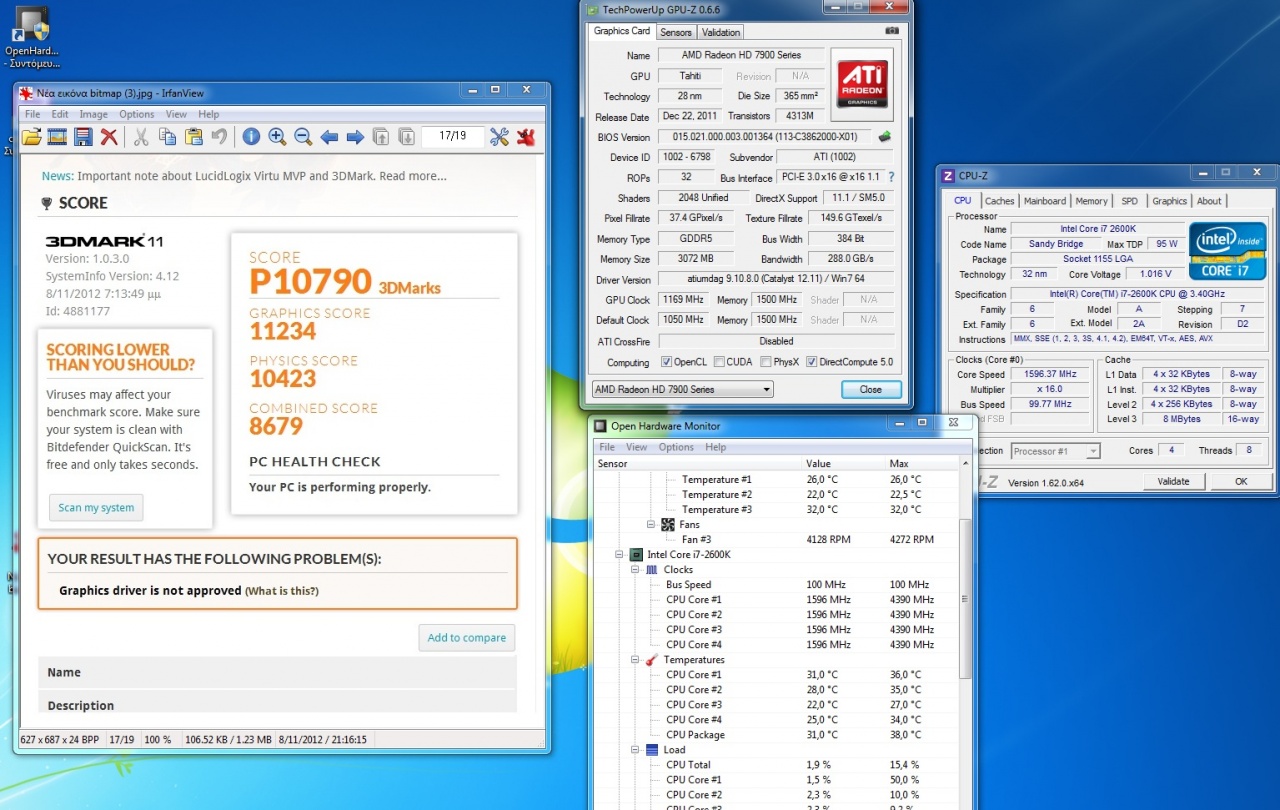Click the red X Delete icon in IrfanView

[109, 137]
